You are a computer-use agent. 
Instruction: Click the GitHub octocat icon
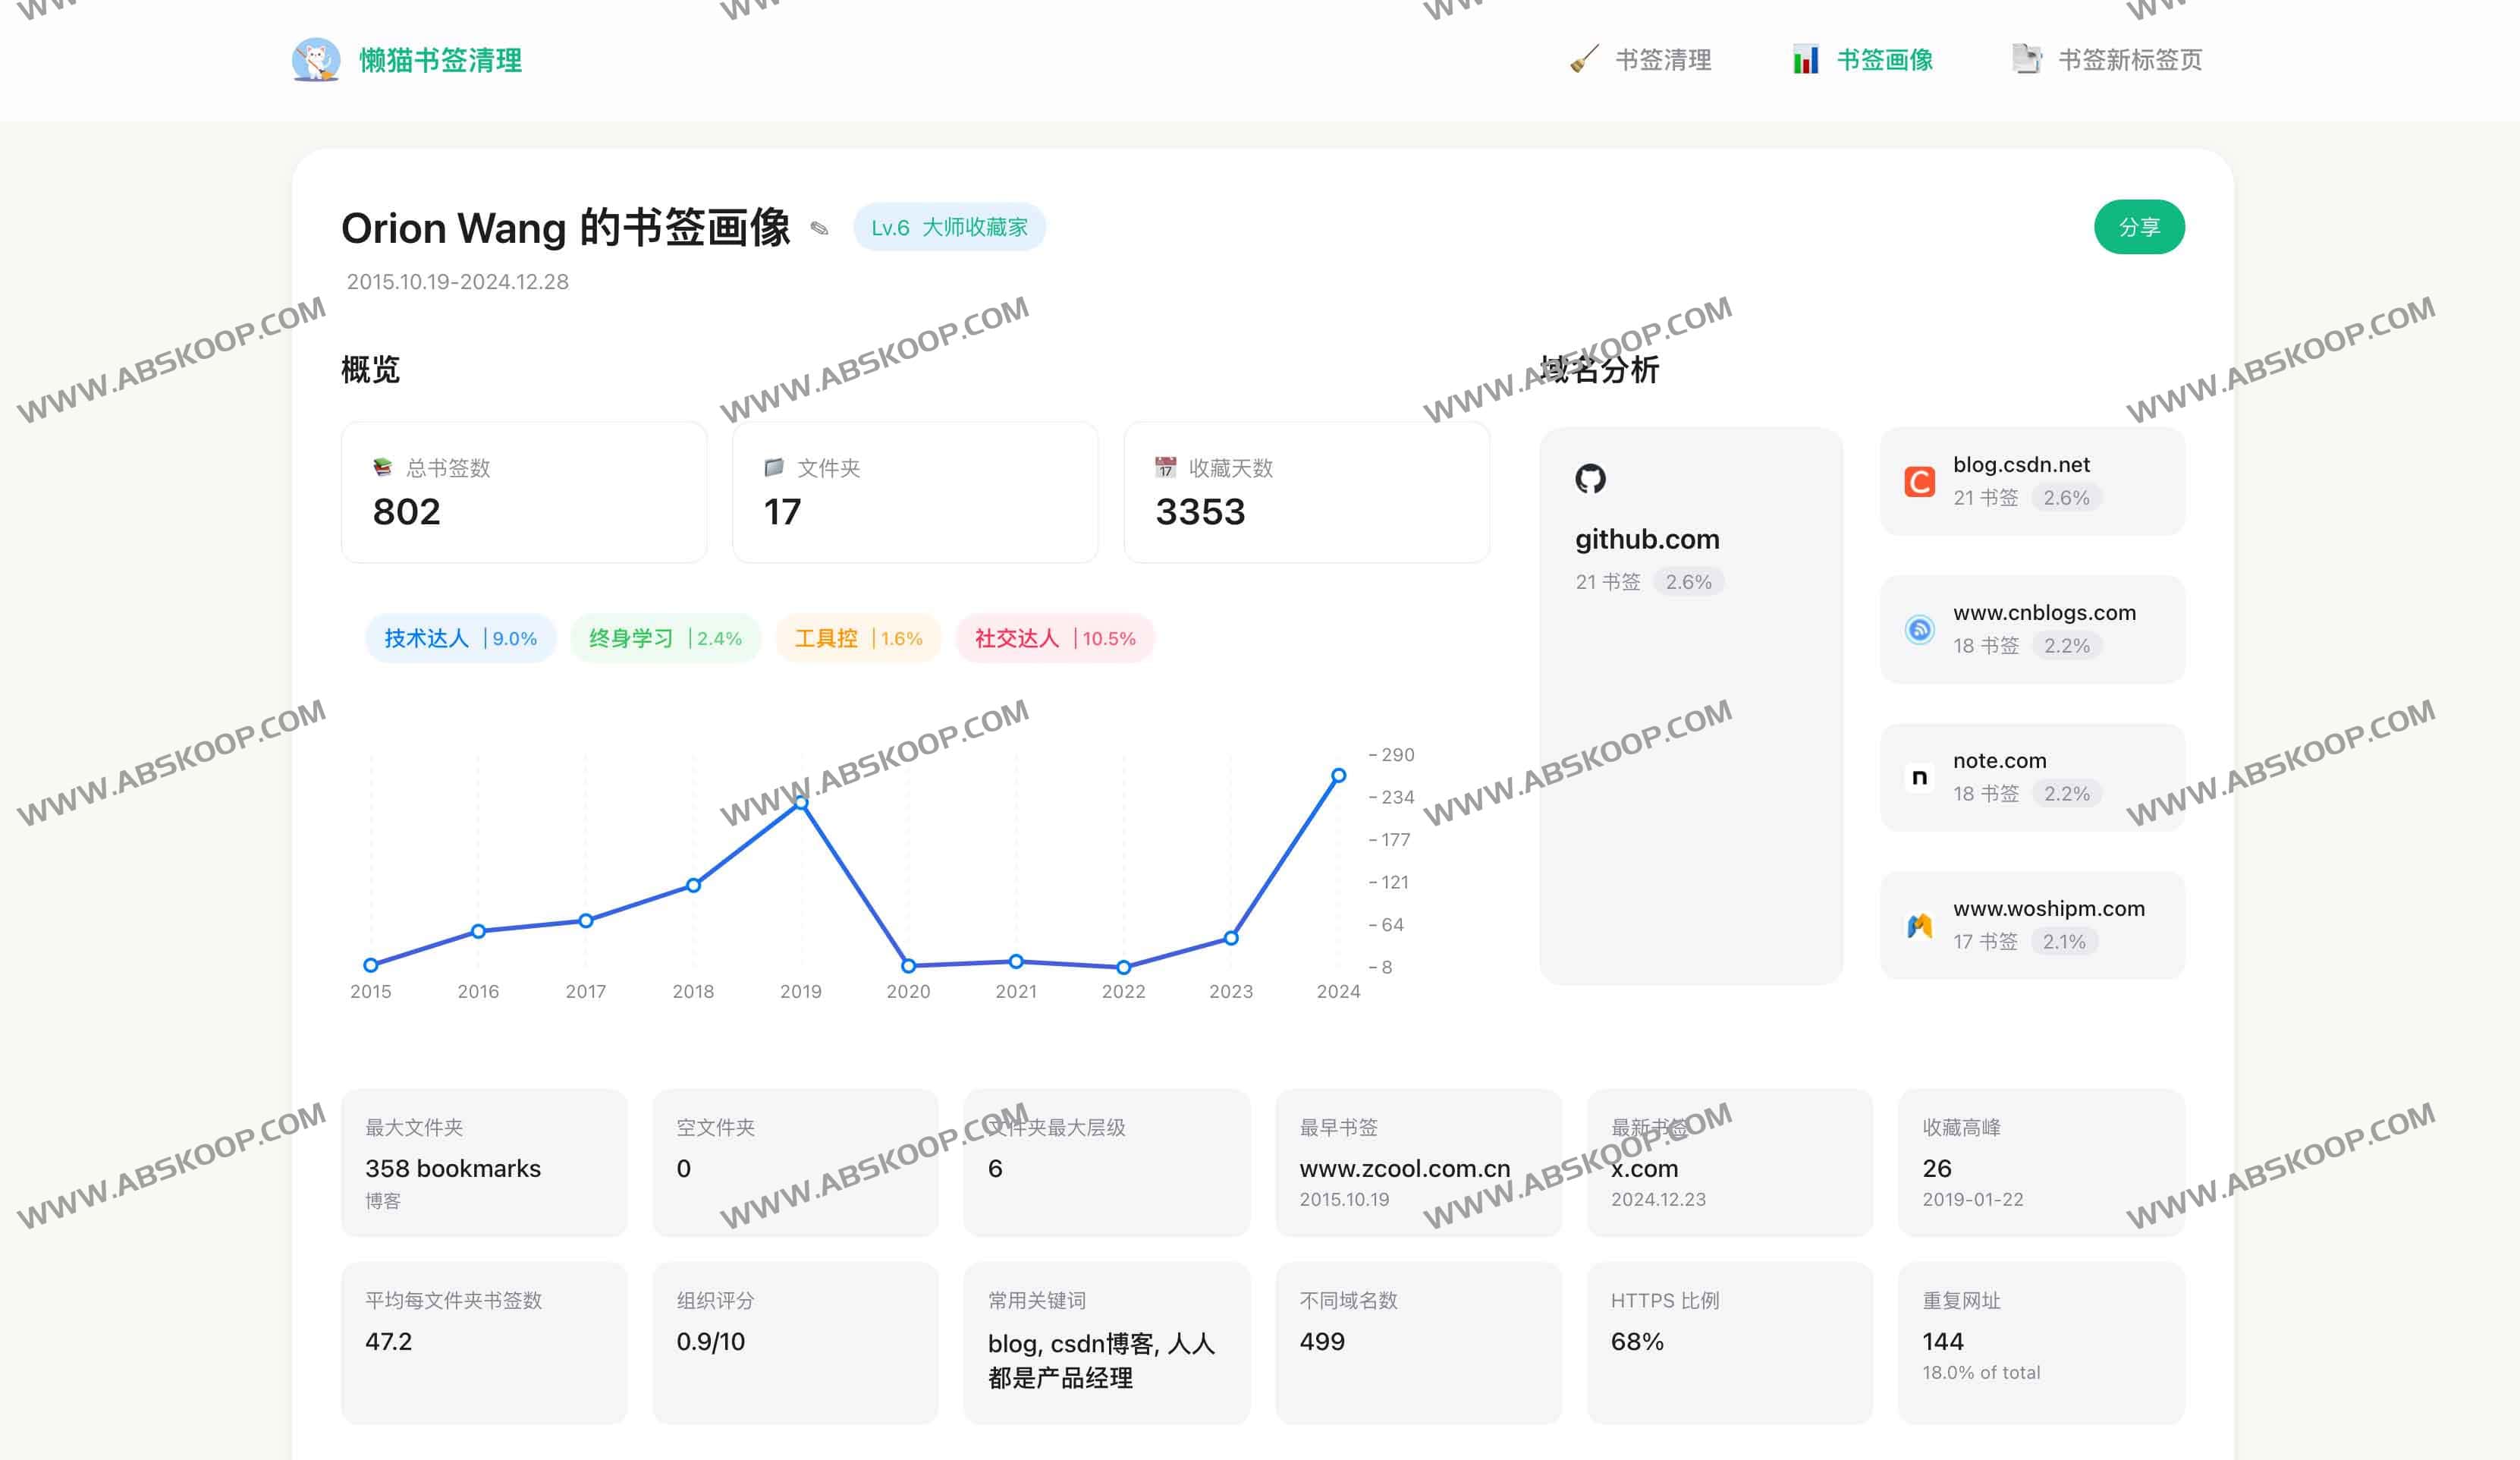point(1590,479)
